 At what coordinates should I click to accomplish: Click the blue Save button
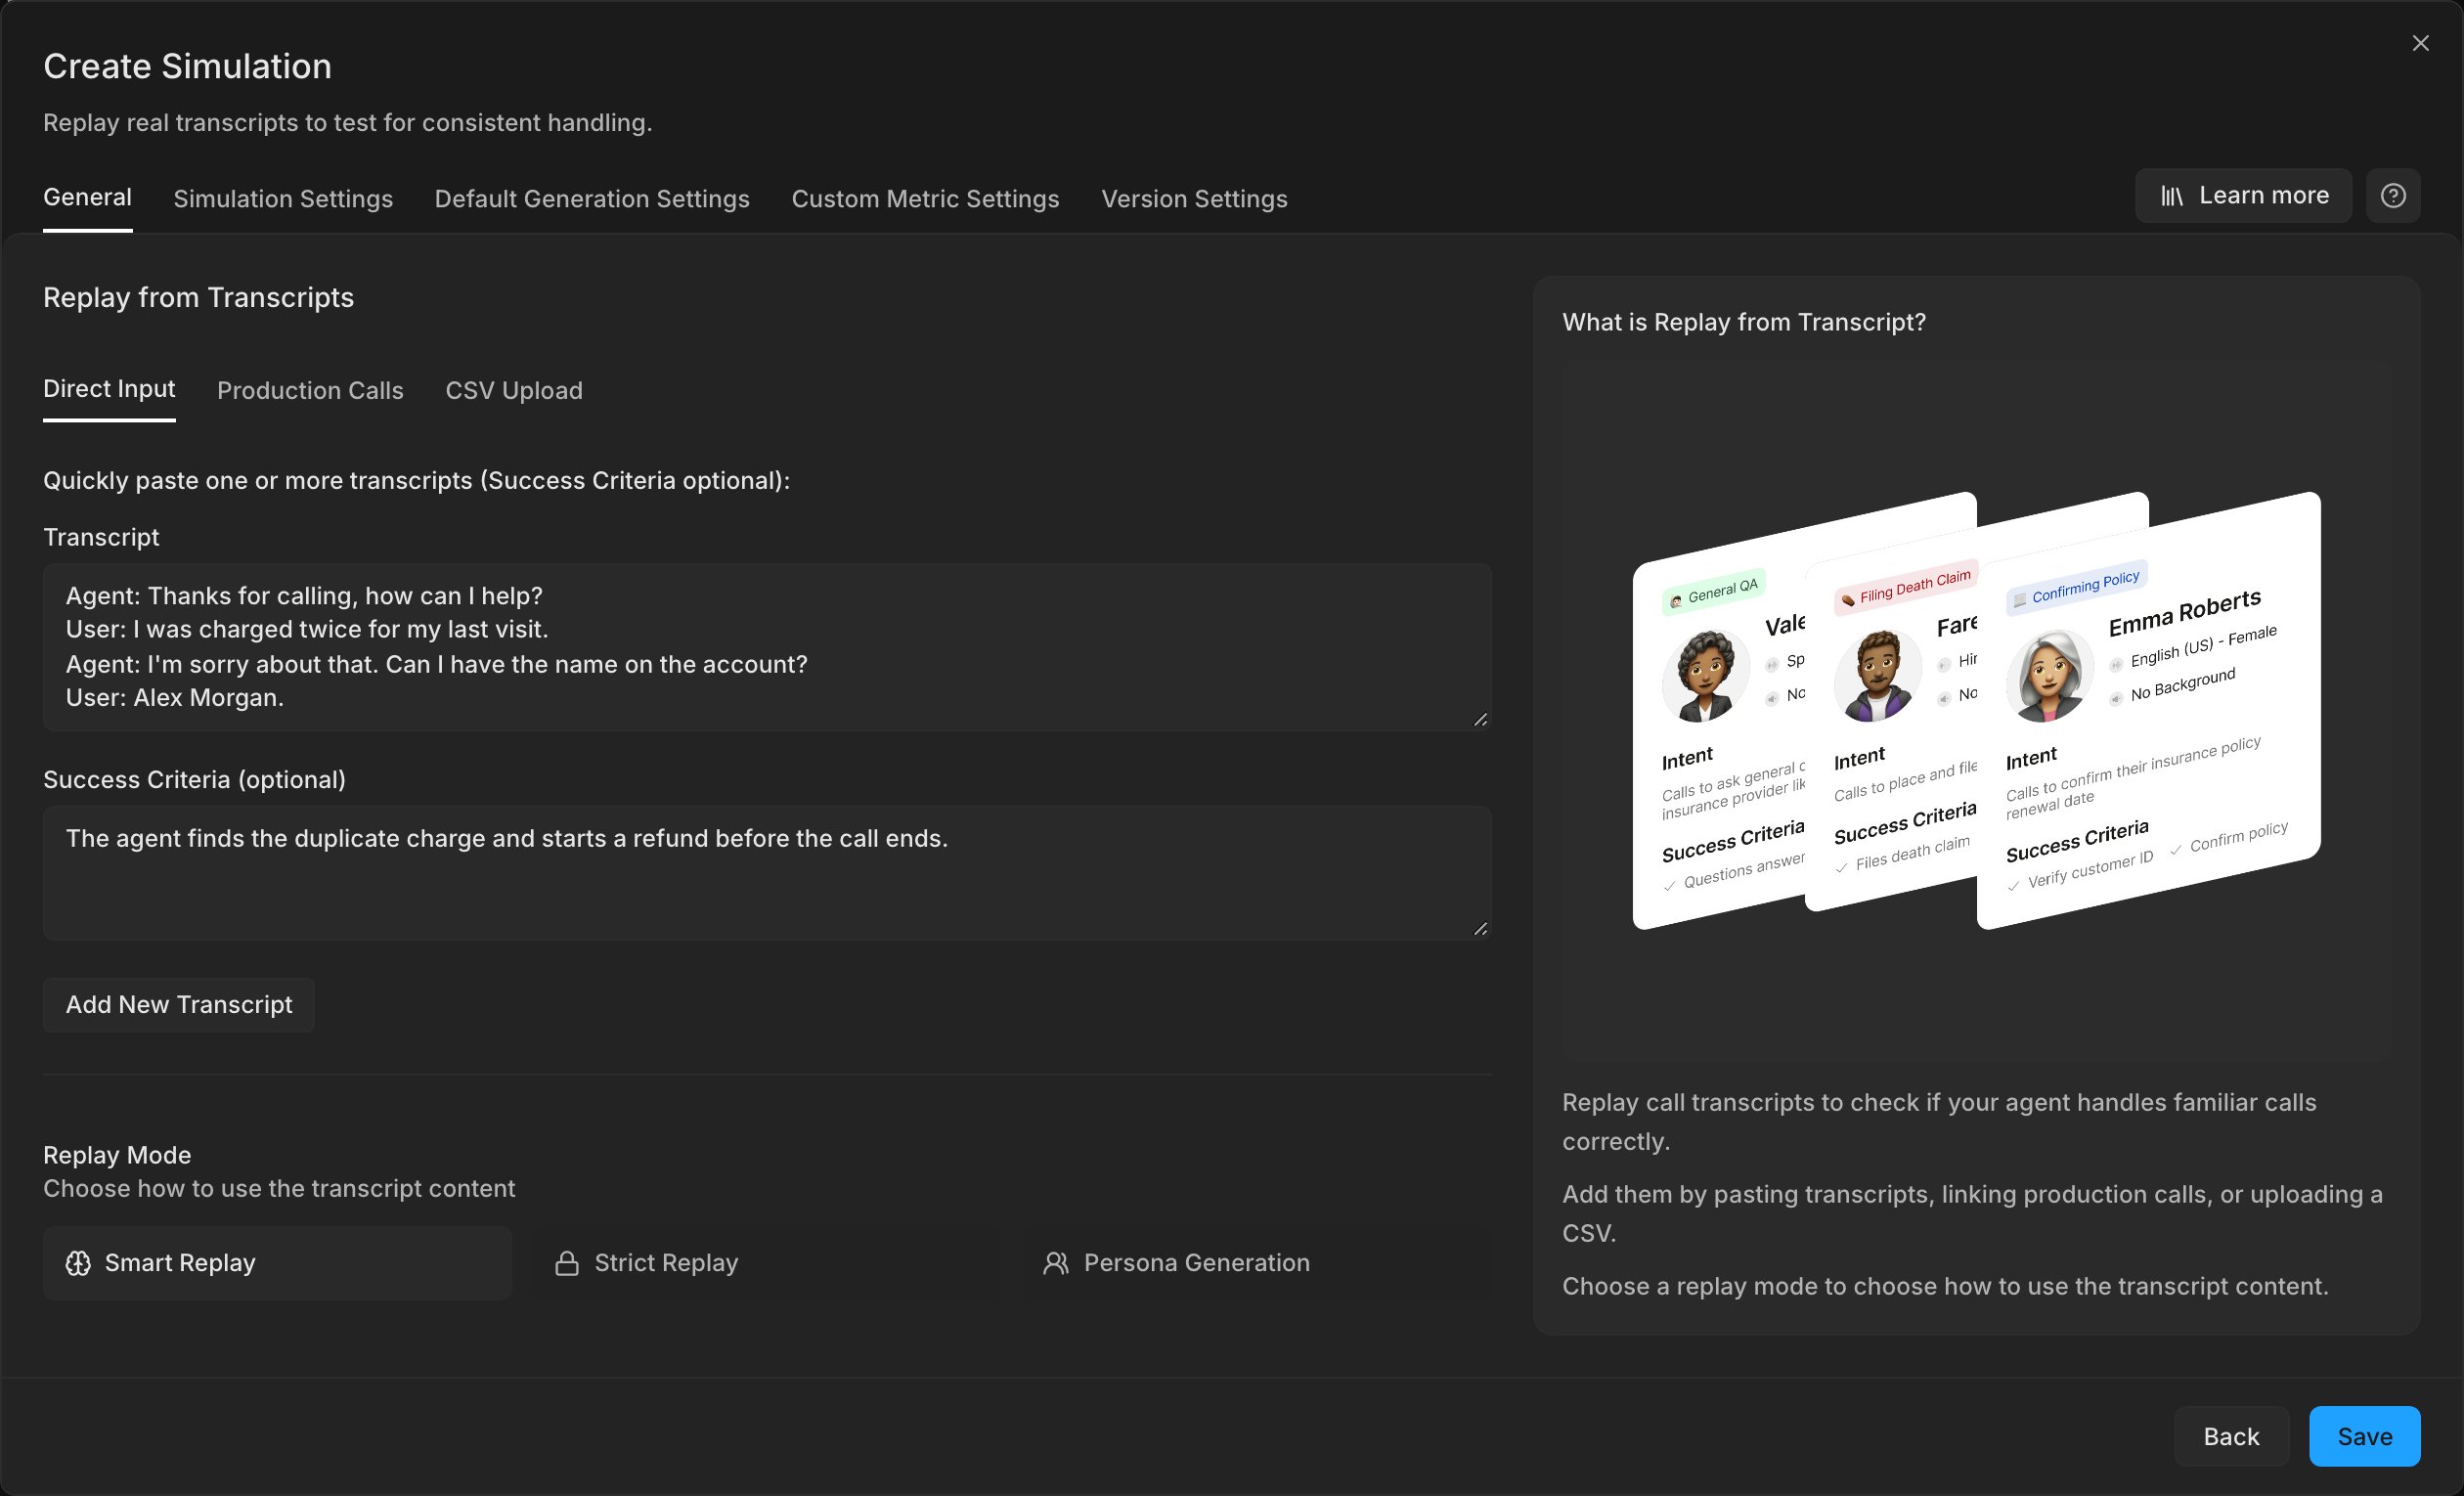pyautogui.click(x=2364, y=1437)
